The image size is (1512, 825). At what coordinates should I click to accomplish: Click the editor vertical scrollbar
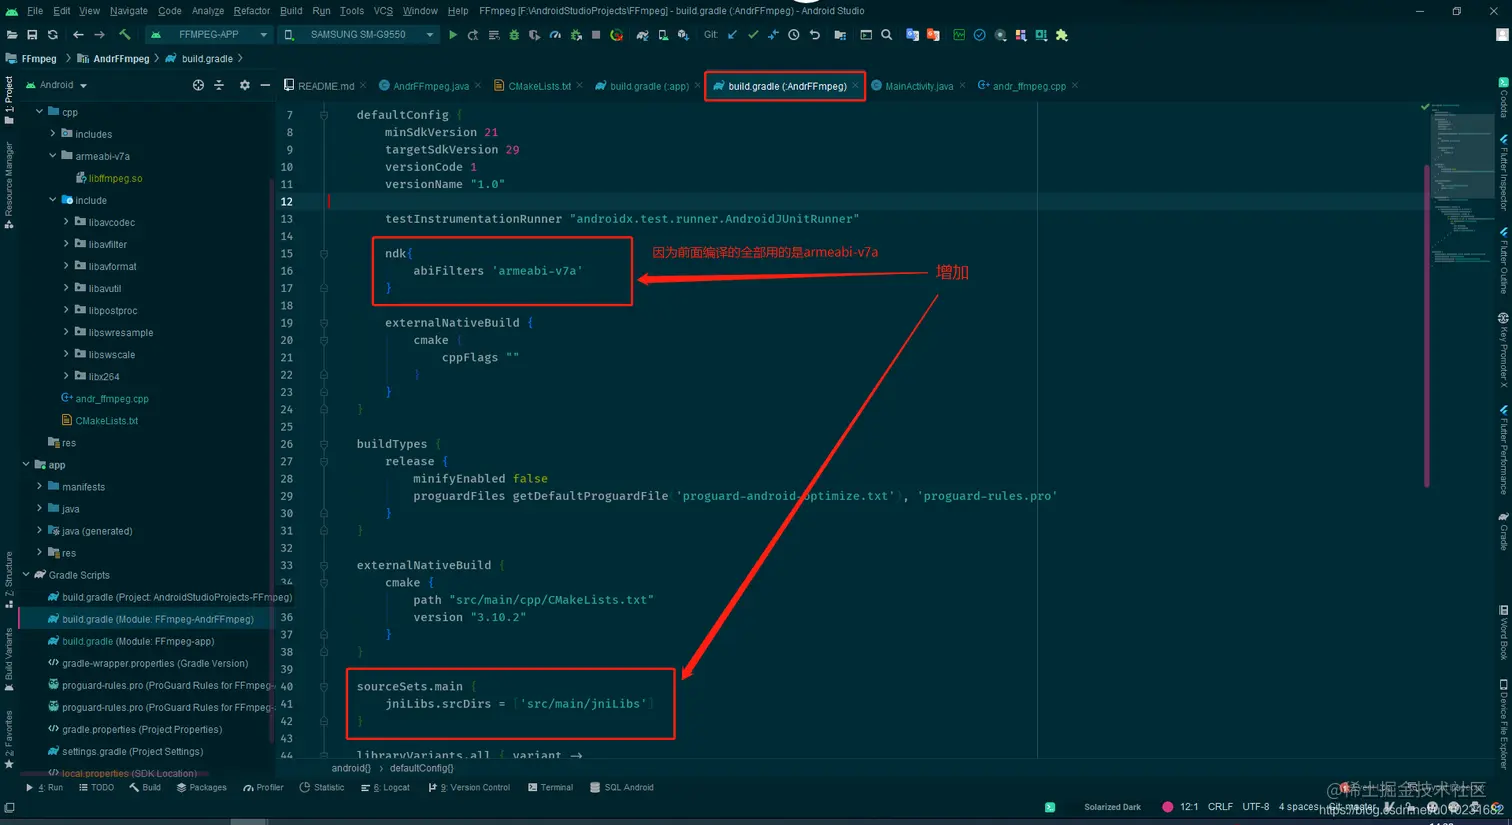coord(1427,325)
